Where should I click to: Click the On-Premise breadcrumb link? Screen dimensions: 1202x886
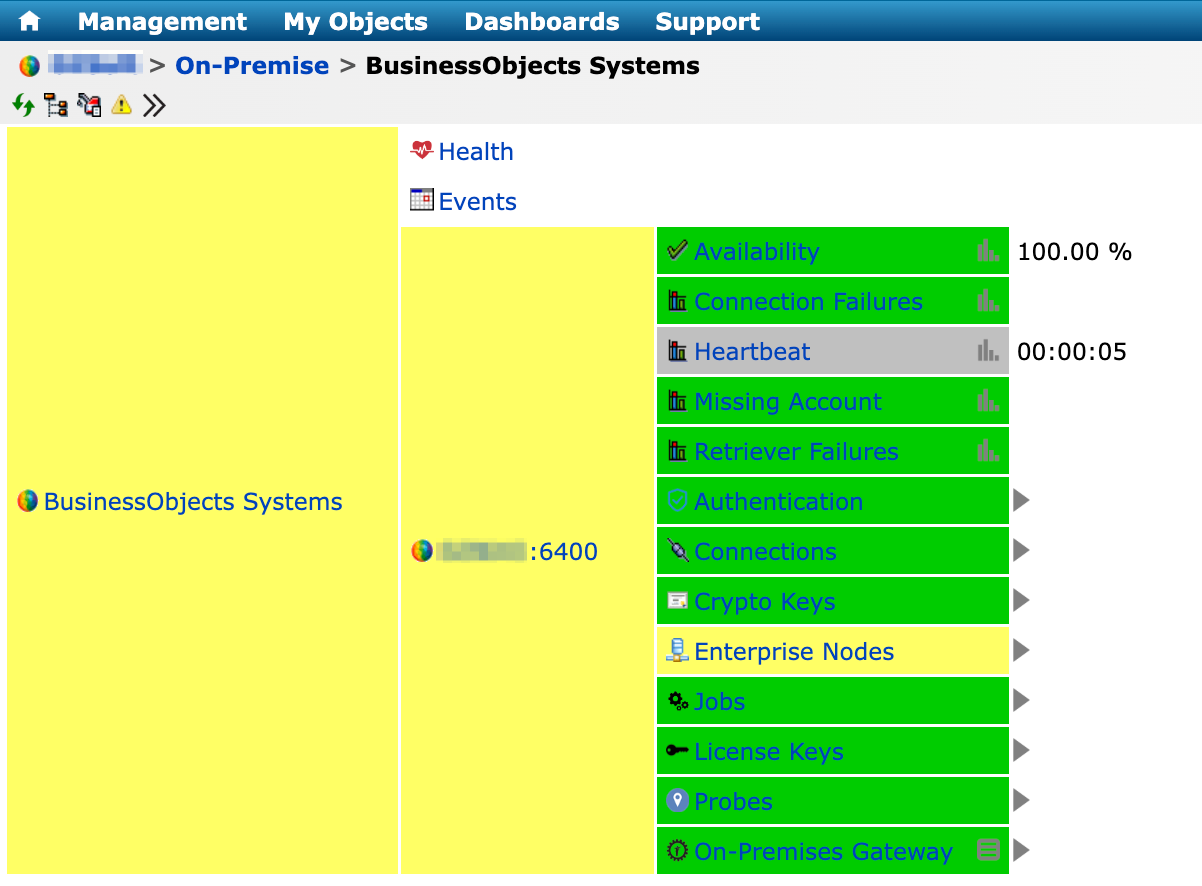pyautogui.click(x=252, y=66)
